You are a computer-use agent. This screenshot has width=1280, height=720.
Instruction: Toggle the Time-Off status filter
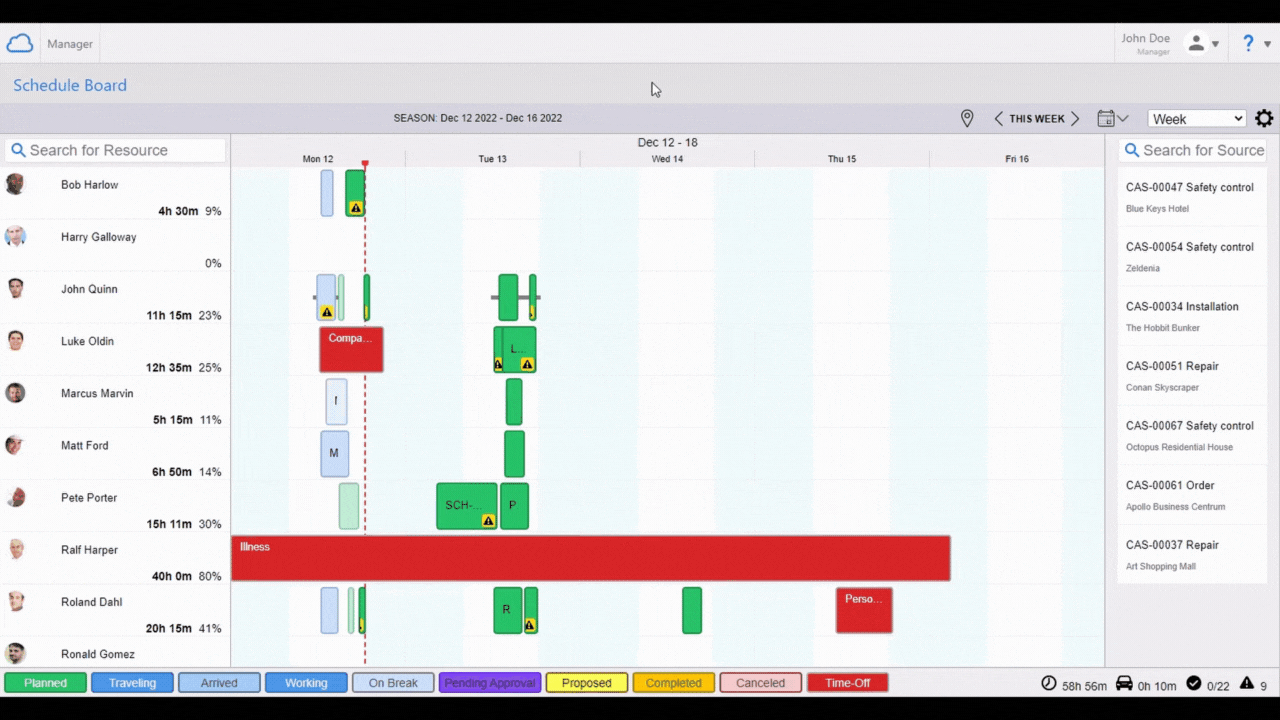point(847,683)
